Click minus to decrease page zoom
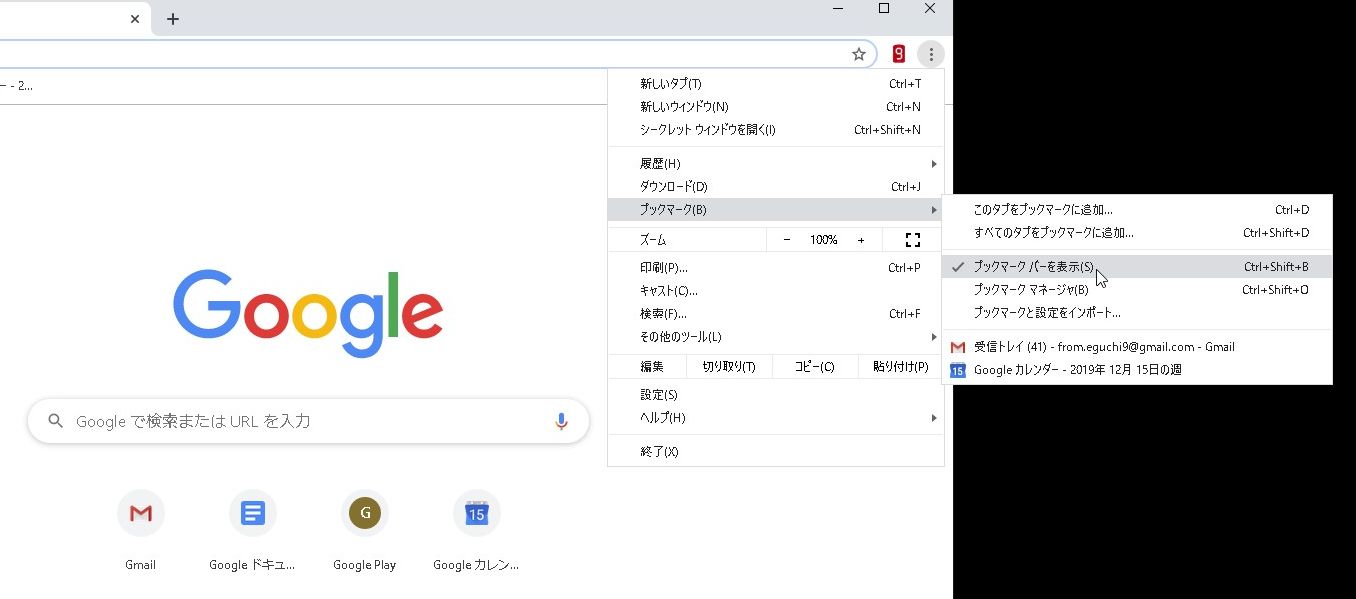 pos(786,239)
